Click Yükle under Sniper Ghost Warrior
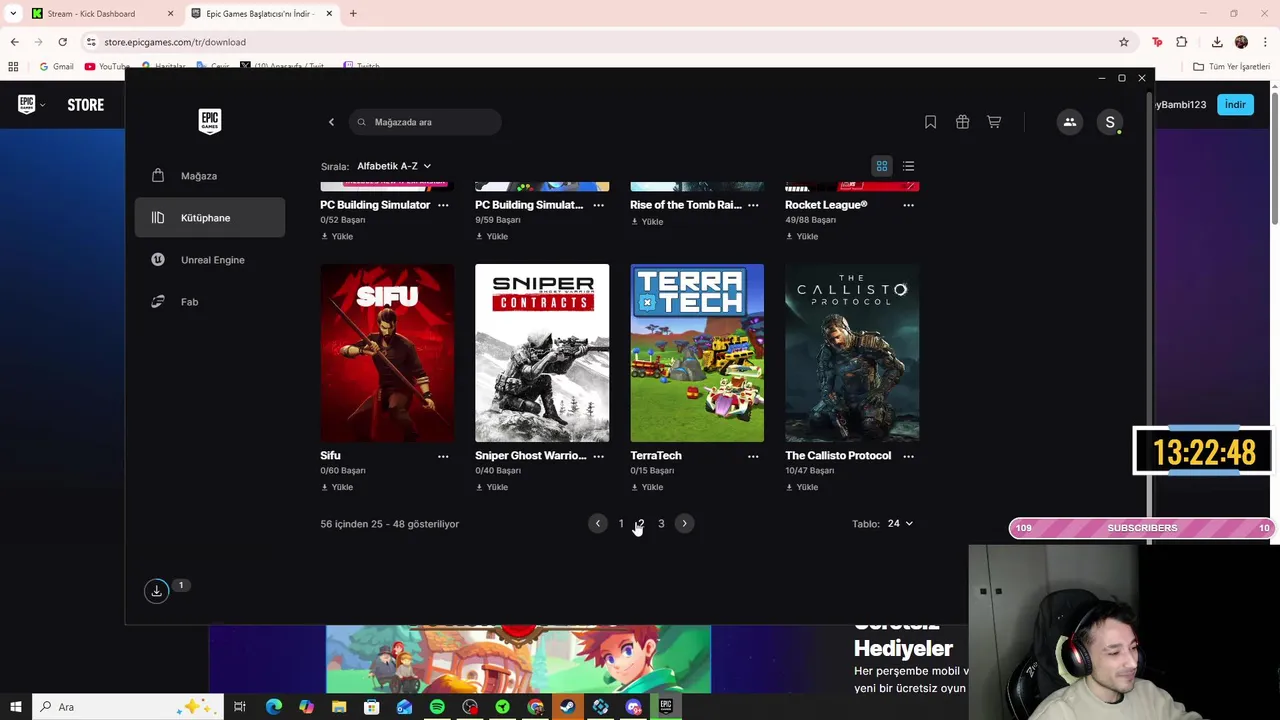 tap(492, 487)
